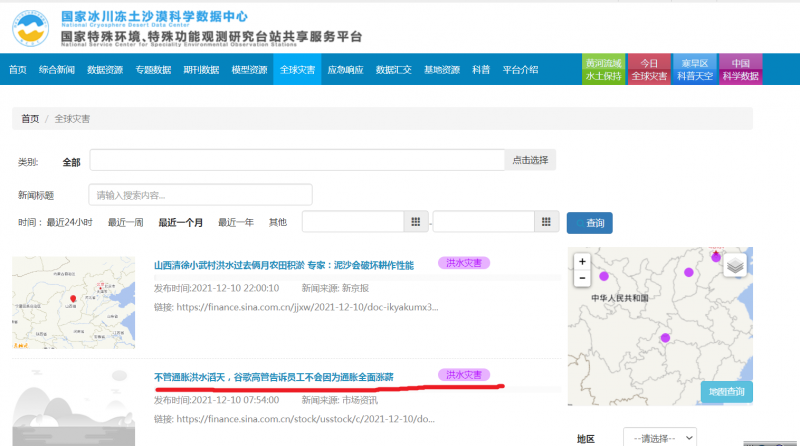This screenshot has width=800, height=446.
Task: Select the 最近一年 time filter
Action: [235, 222]
